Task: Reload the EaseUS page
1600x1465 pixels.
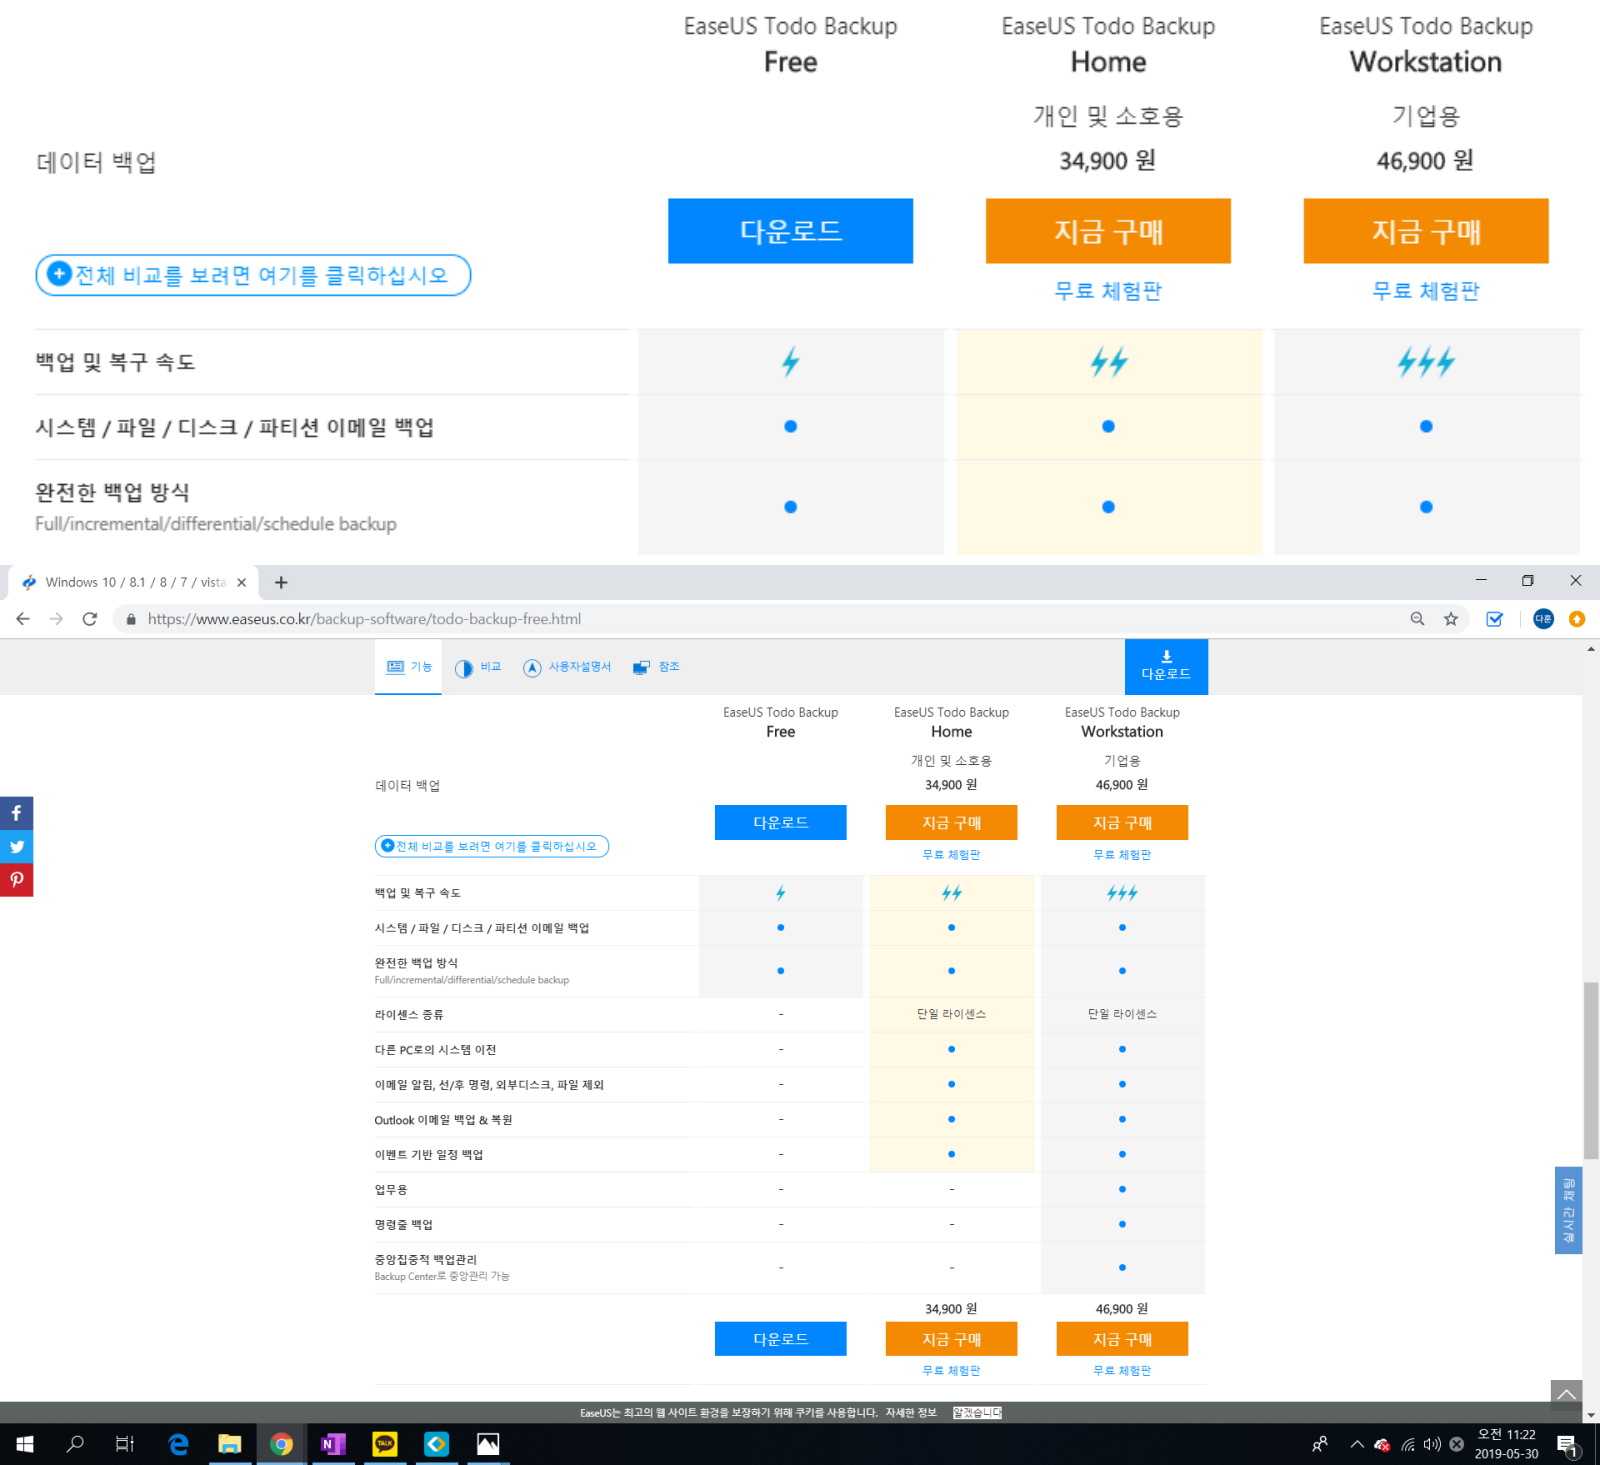Action: pos(90,619)
